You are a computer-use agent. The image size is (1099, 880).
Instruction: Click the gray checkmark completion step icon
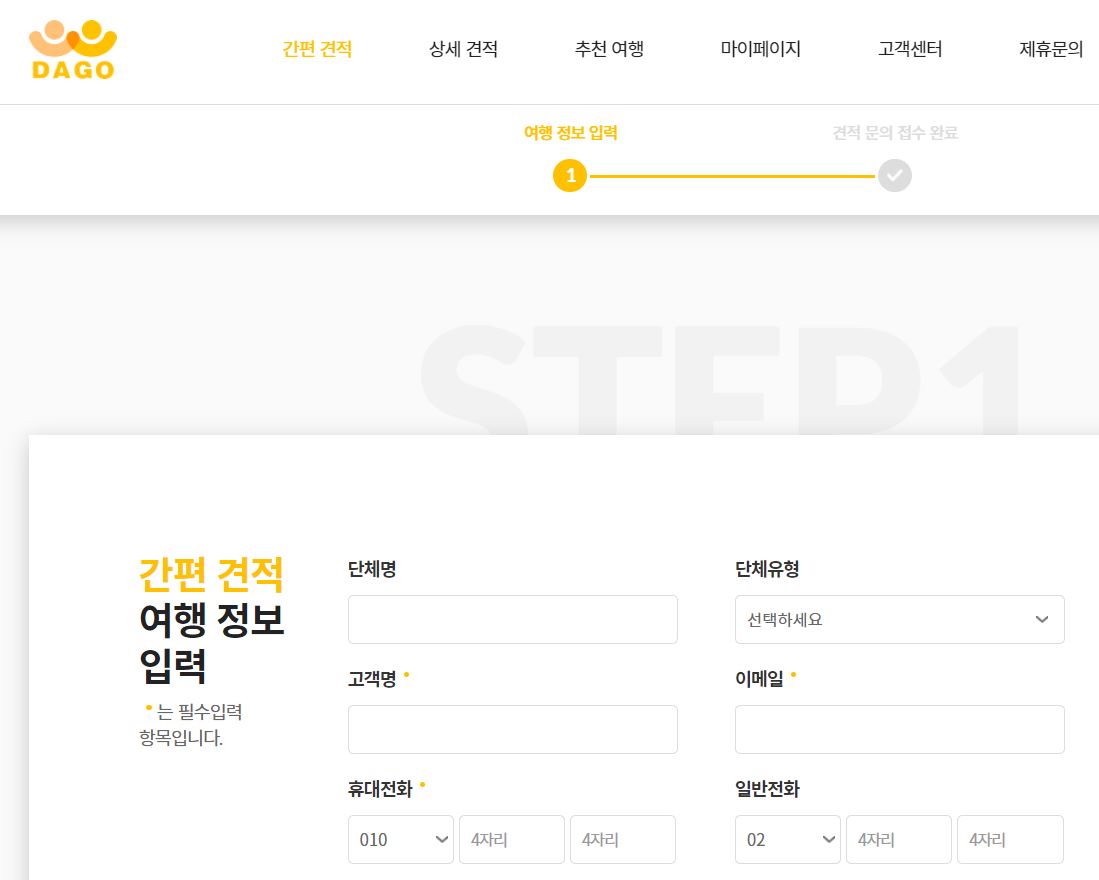tap(895, 175)
